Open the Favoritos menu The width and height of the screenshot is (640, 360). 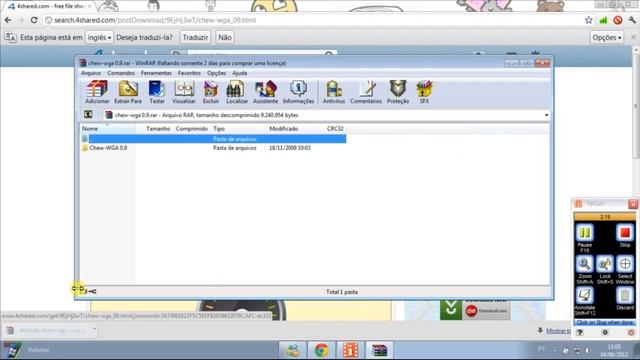click(x=189, y=73)
